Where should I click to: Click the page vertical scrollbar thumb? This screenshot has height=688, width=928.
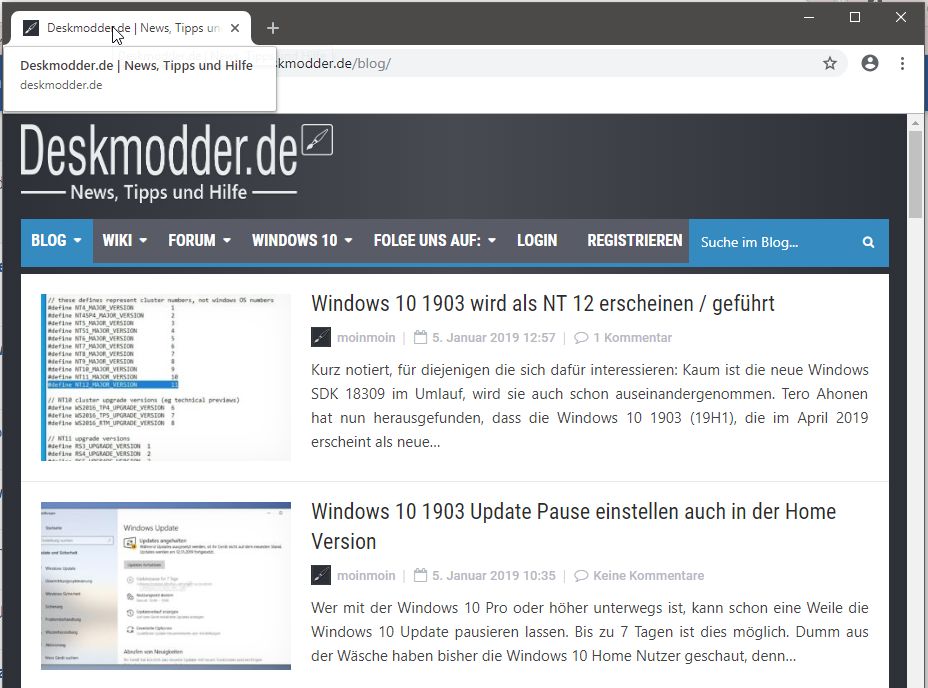915,175
